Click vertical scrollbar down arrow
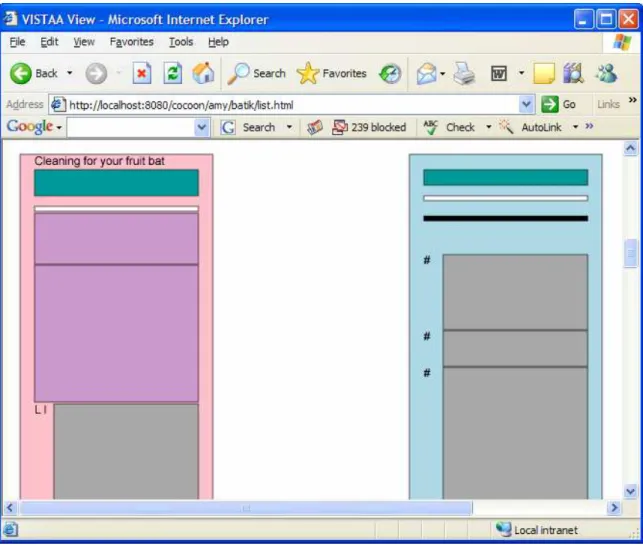This screenshot has width=643, height=546. (631, 491)
